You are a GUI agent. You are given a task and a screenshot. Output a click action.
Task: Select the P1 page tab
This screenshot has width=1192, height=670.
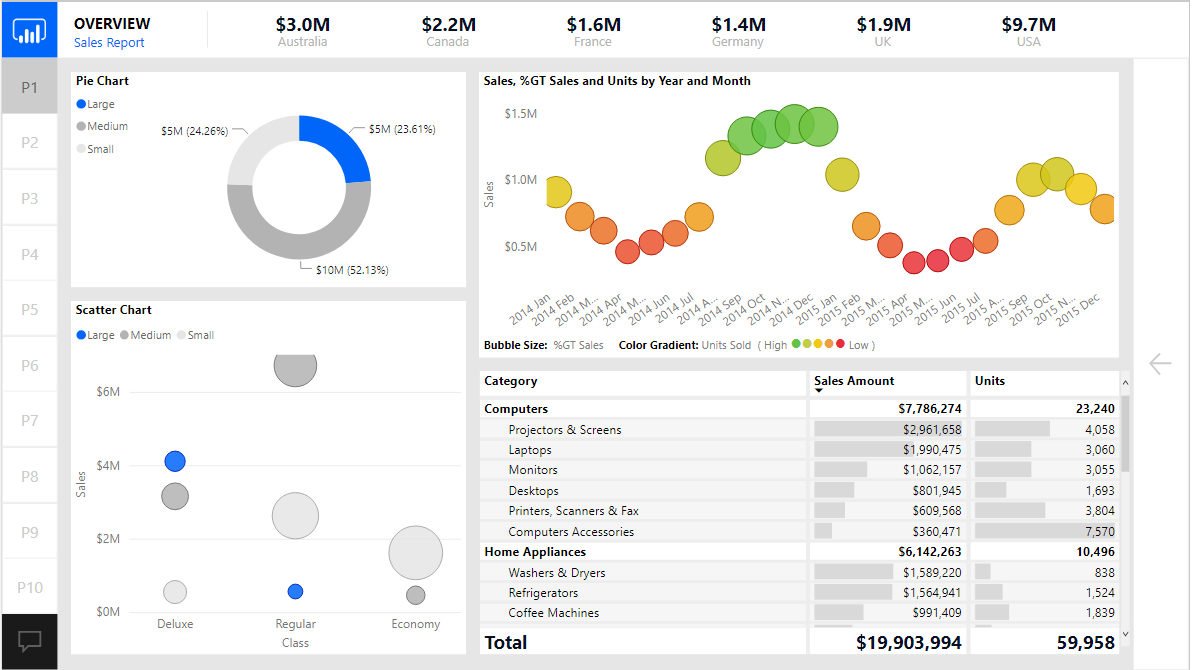(x=29, y=87)
